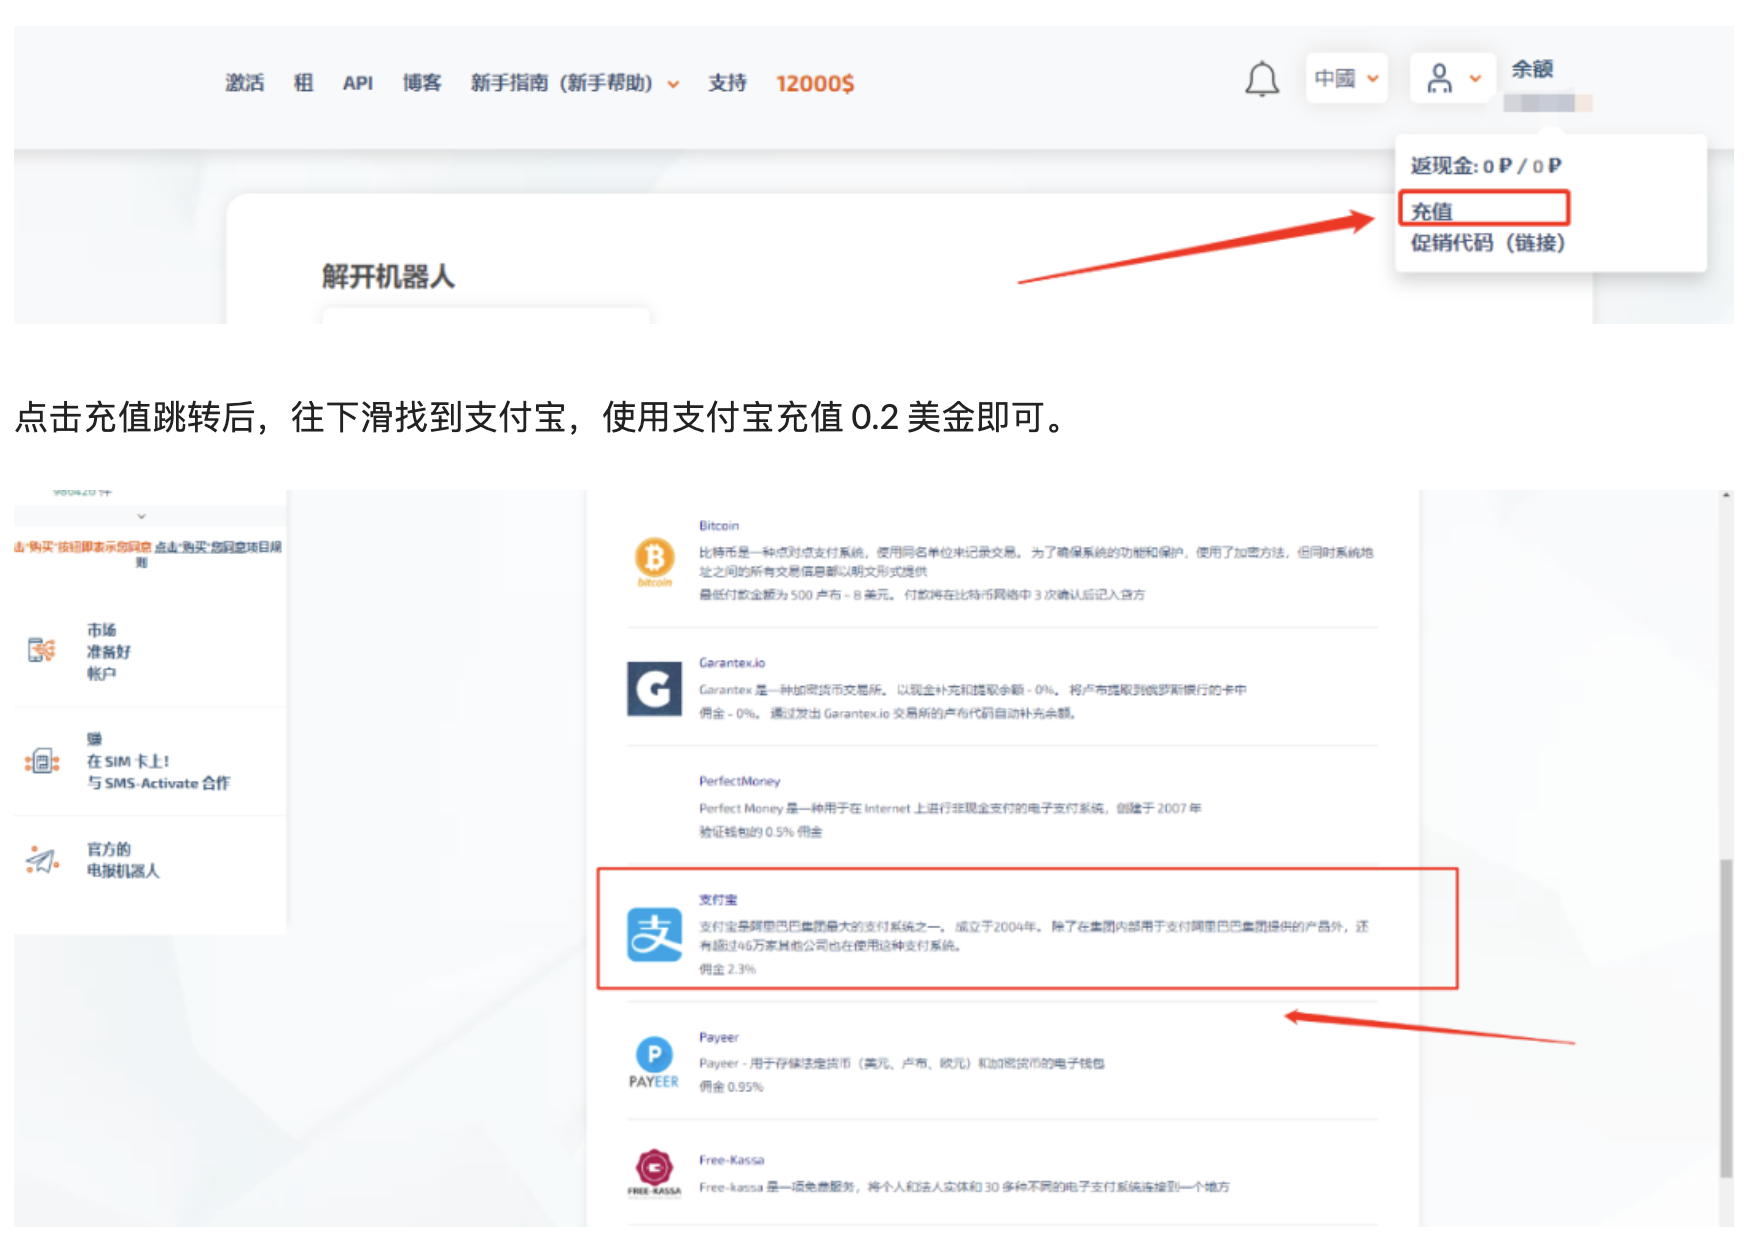The height and width of the screenshot is (1256, 1756).
Task: Open the 新手指南 (新手帮助) menu
Action: click(x=561, y=83)
